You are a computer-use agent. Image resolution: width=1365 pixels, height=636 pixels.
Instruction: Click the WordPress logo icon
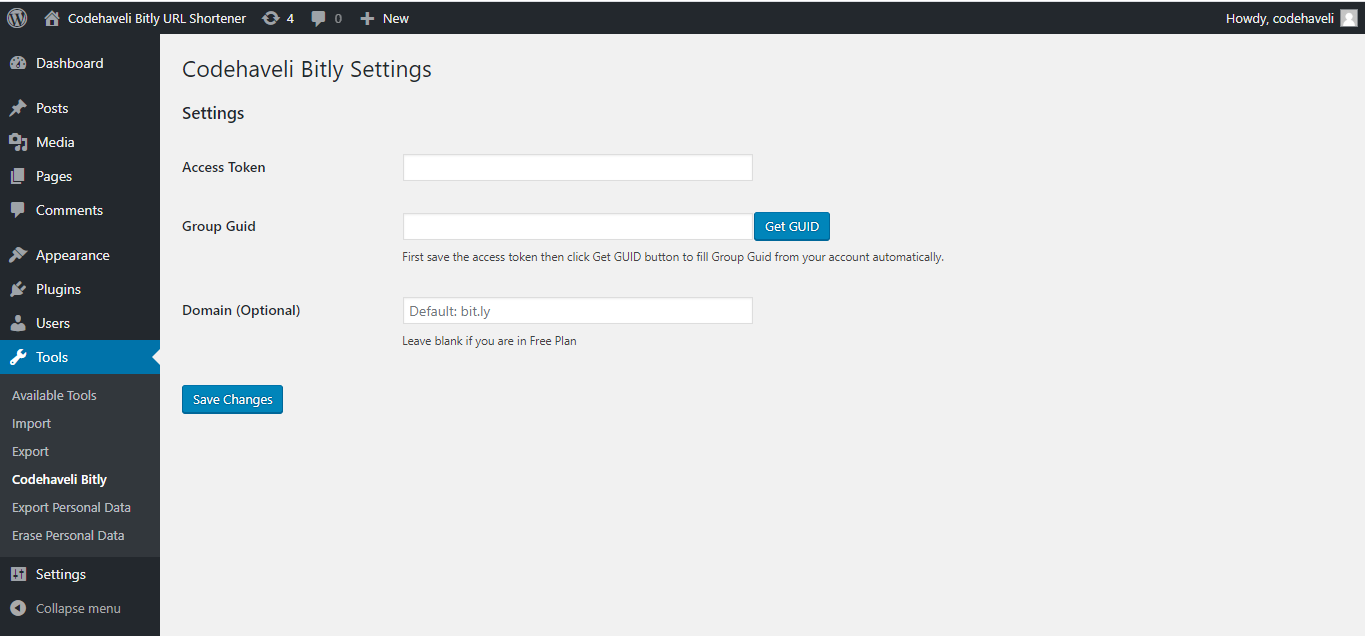pos(17,18)
